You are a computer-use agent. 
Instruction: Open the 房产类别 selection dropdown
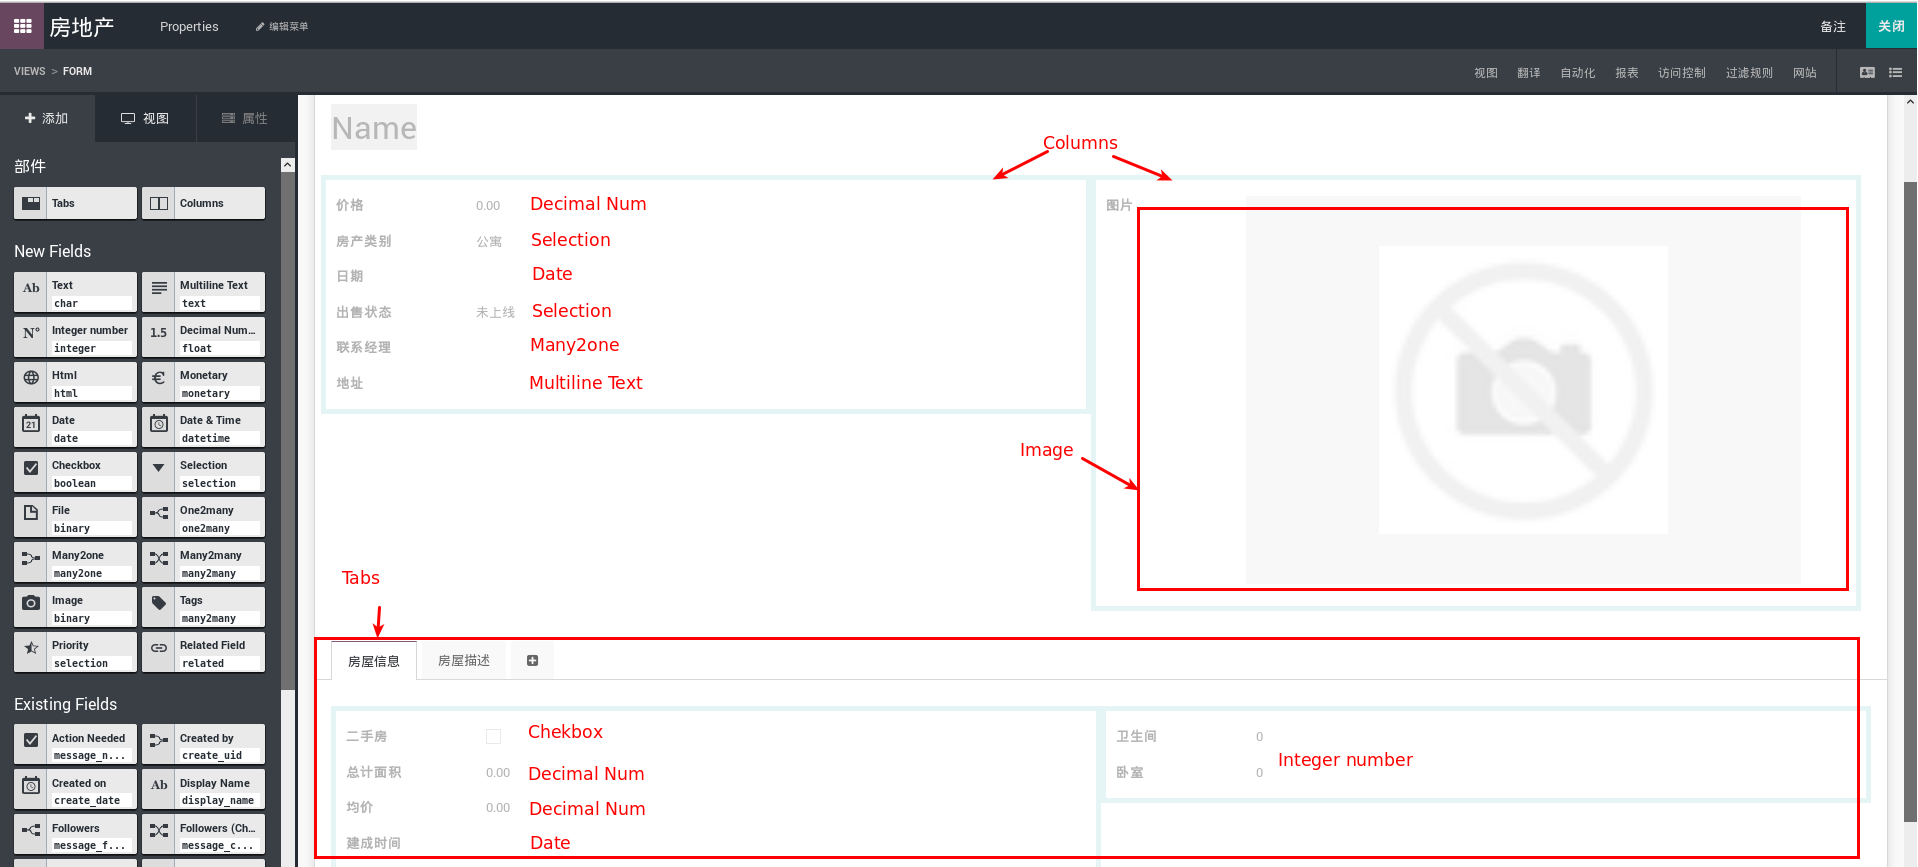489,242
